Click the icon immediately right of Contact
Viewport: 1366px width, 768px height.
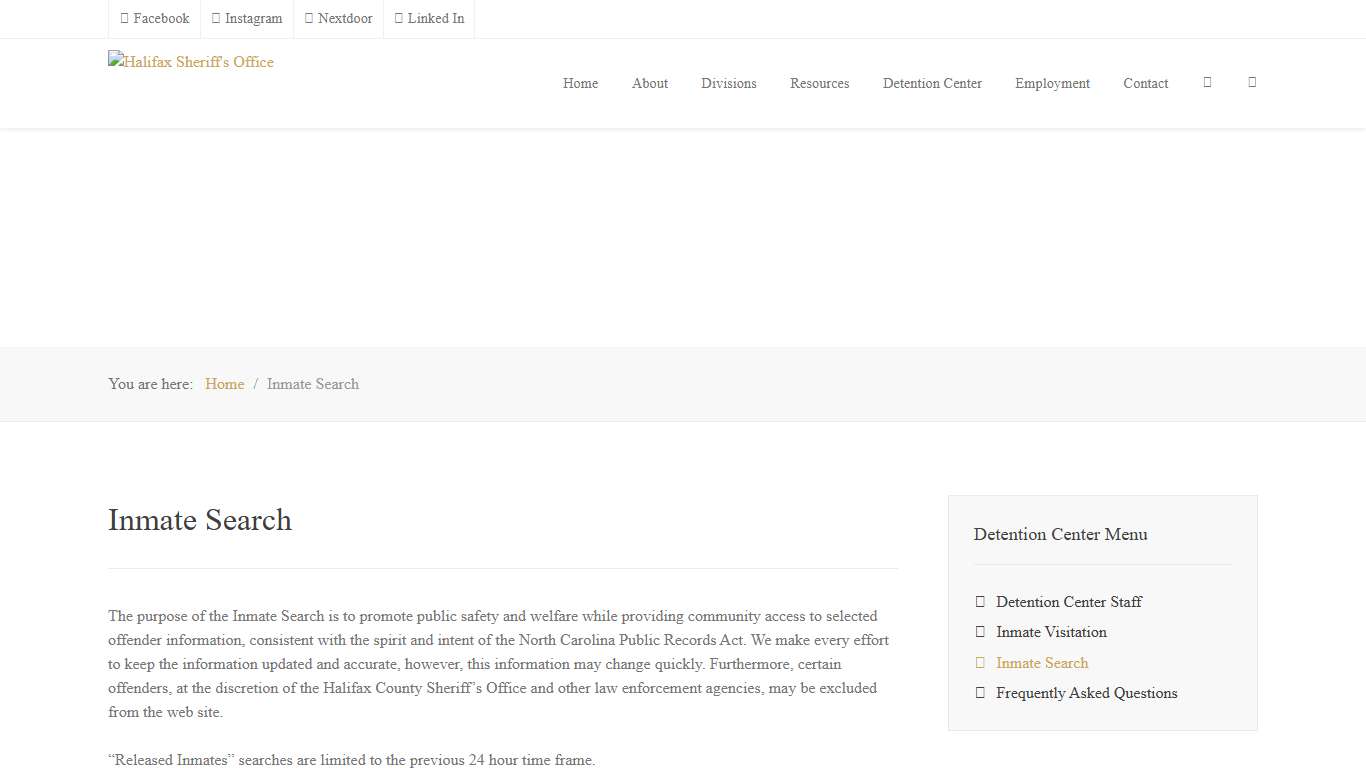[1207, 82]
